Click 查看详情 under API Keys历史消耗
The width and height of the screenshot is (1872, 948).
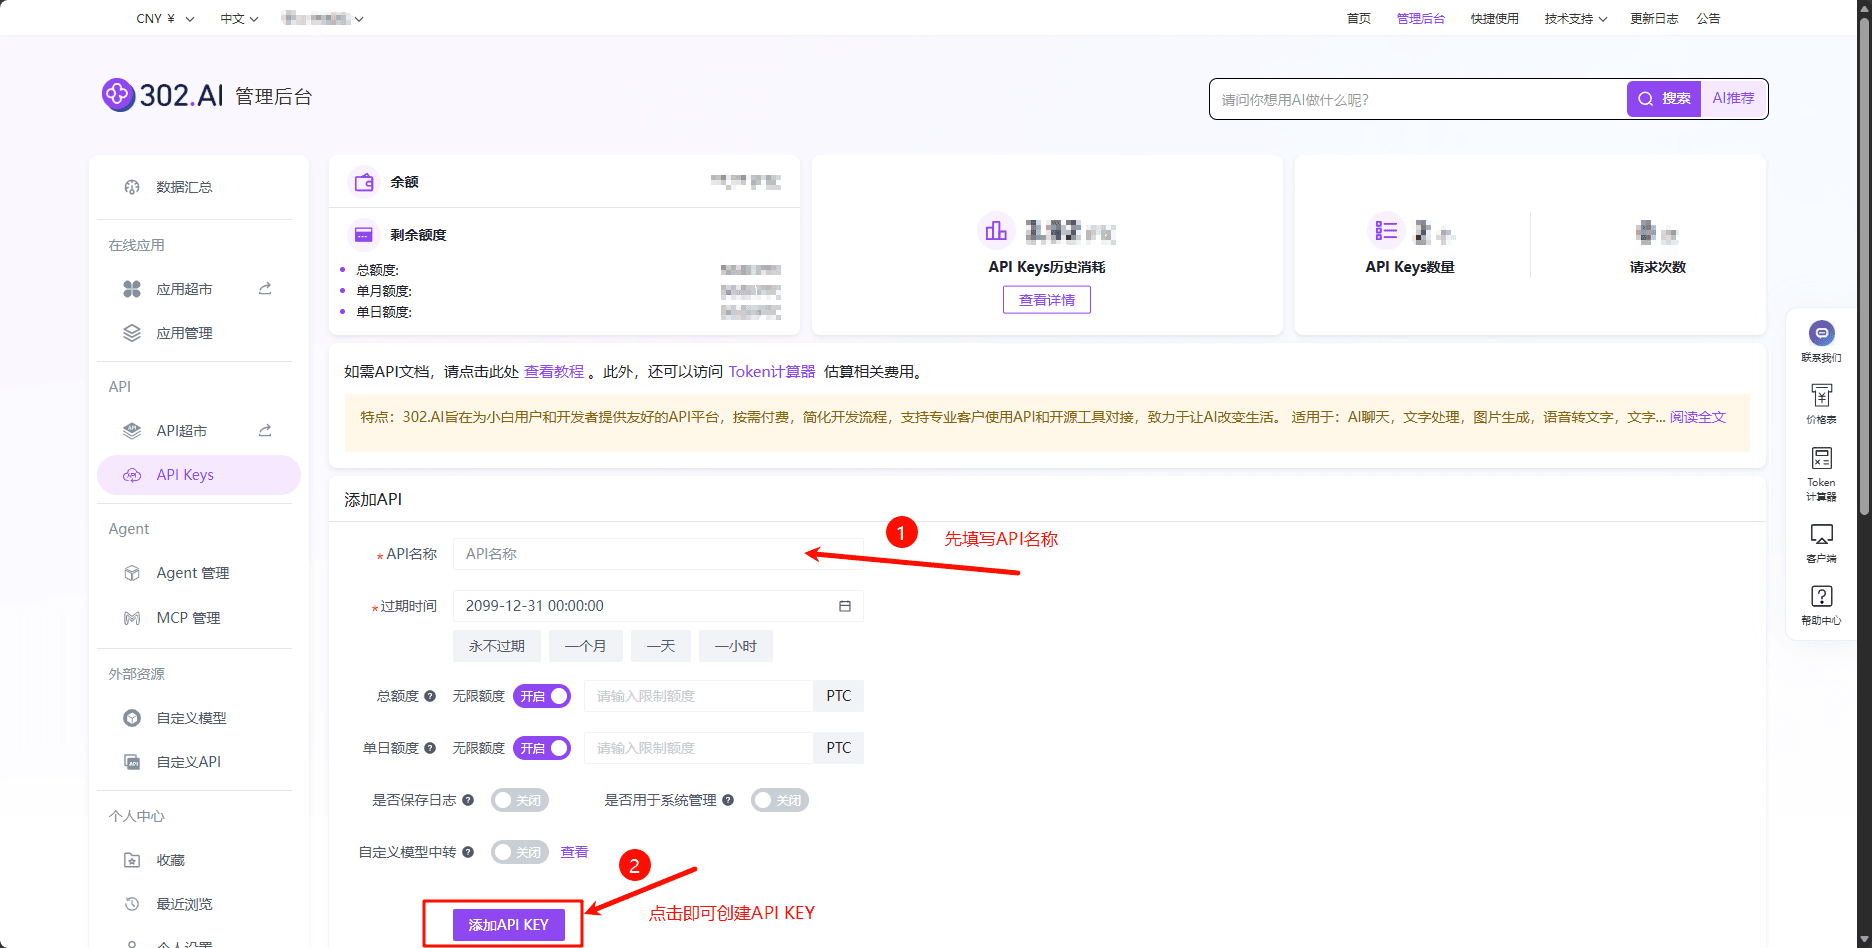[1047, 300]
